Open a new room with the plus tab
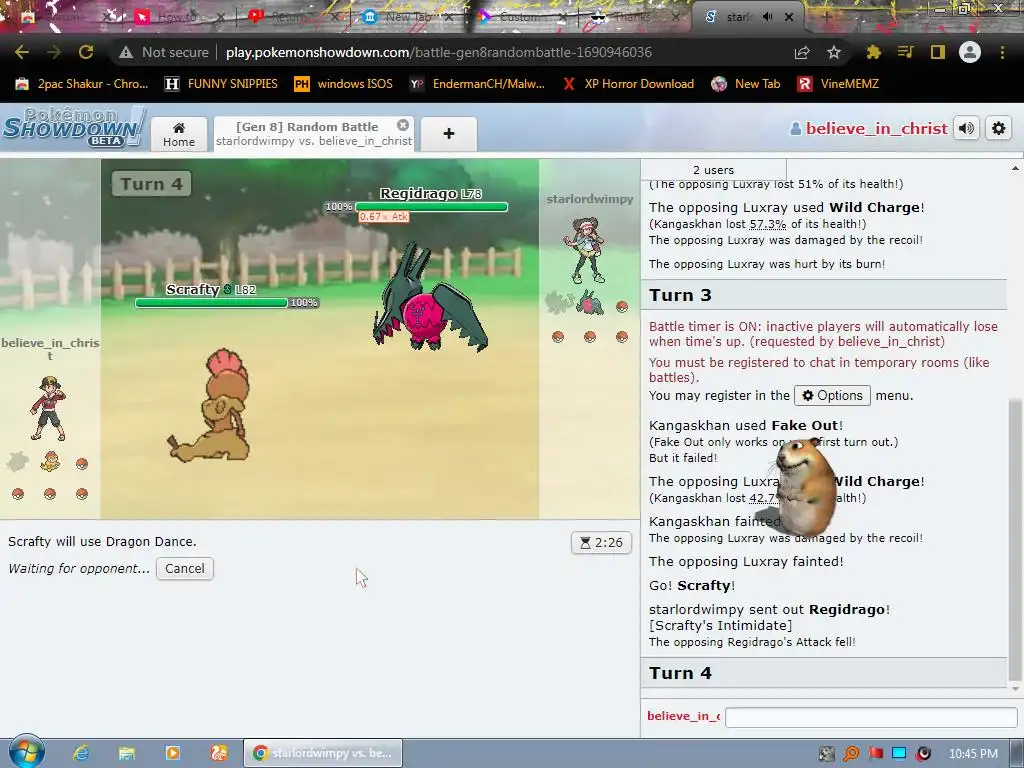Screen dimensions: 1024x768 point(449,134)
